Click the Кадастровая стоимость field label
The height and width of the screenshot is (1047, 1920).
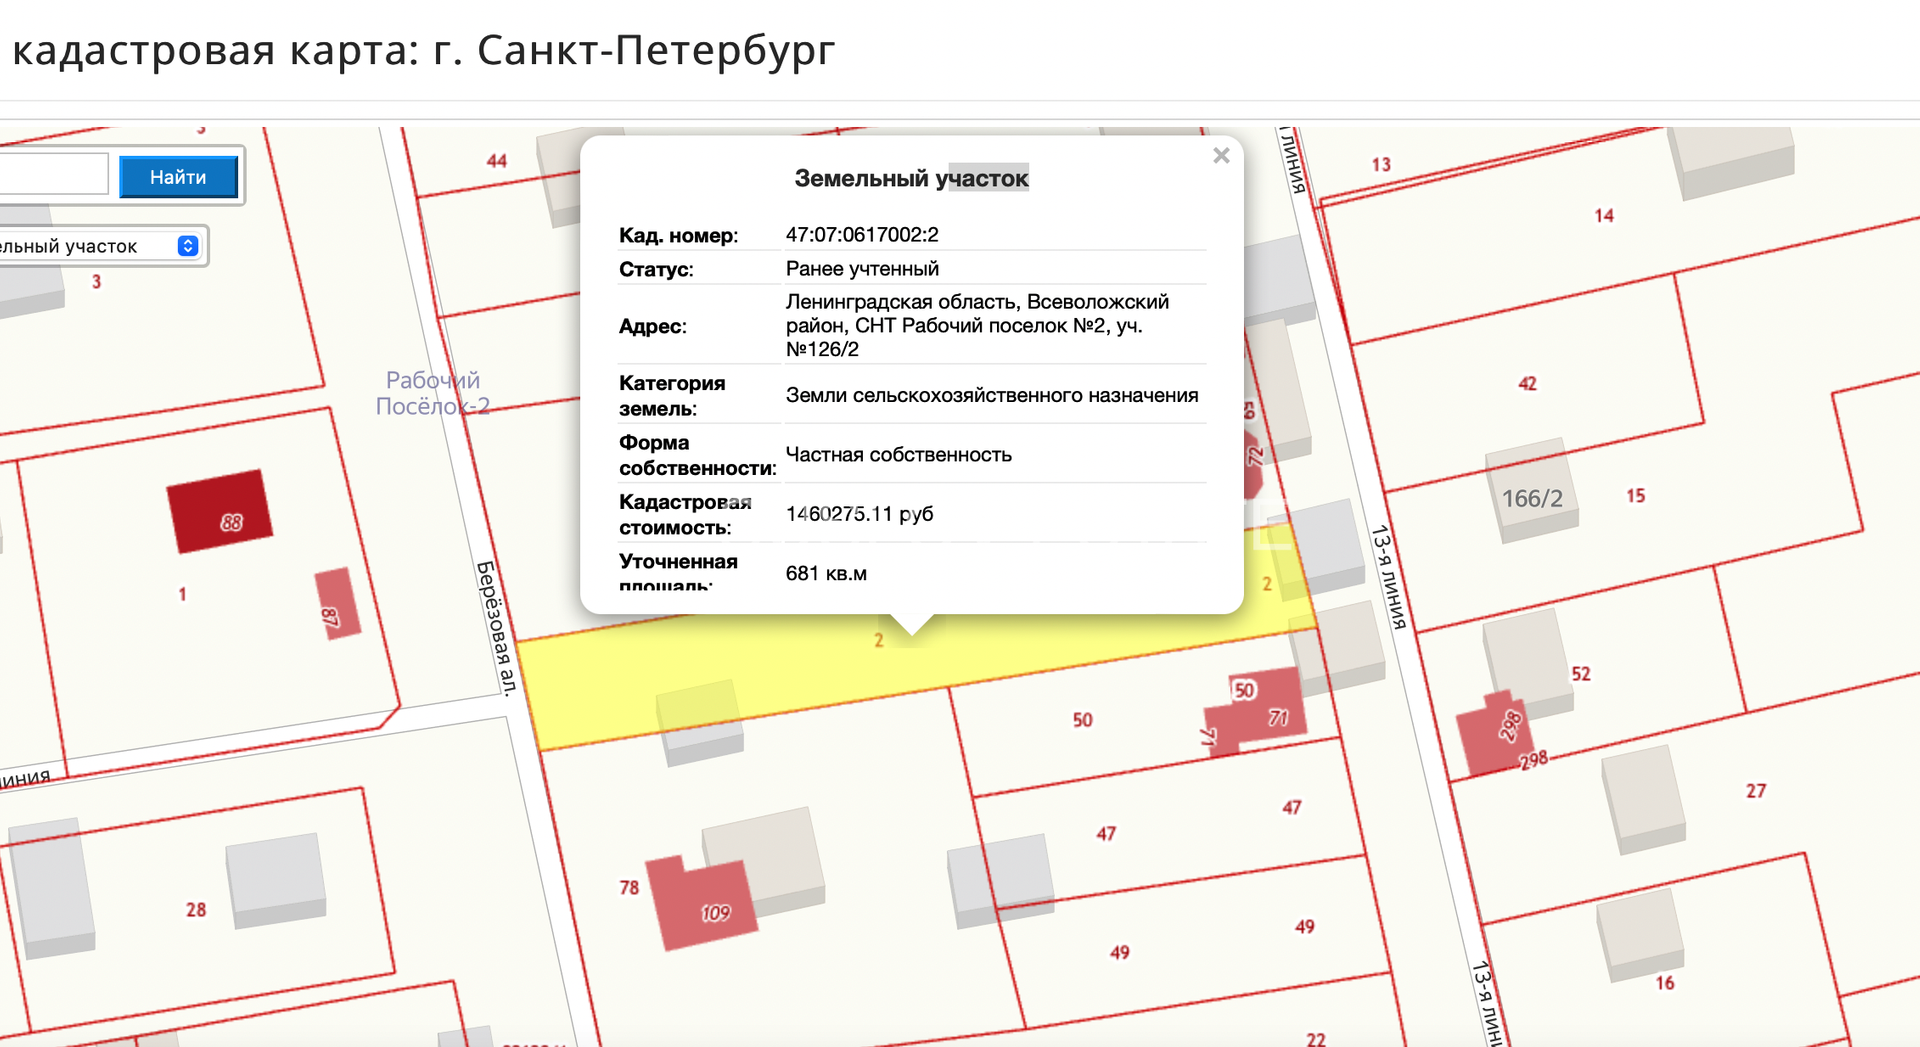tap(685, 515)
